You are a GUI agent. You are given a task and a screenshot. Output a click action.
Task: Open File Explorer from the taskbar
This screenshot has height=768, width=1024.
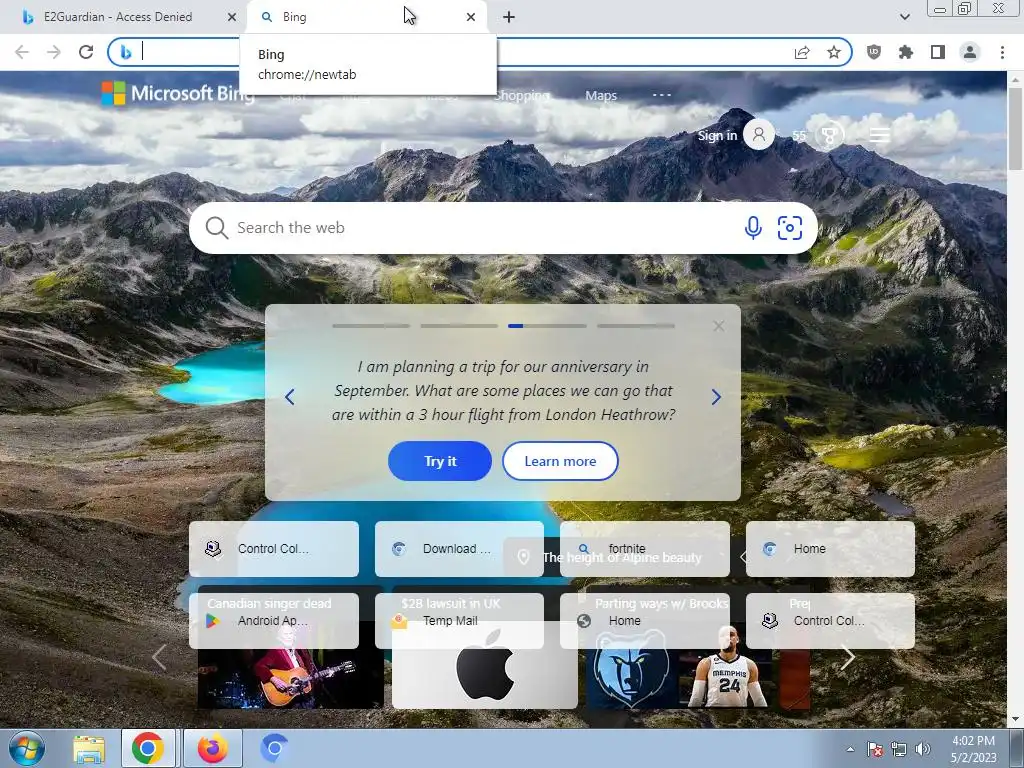pyautogui.click(x=89, y=748)
